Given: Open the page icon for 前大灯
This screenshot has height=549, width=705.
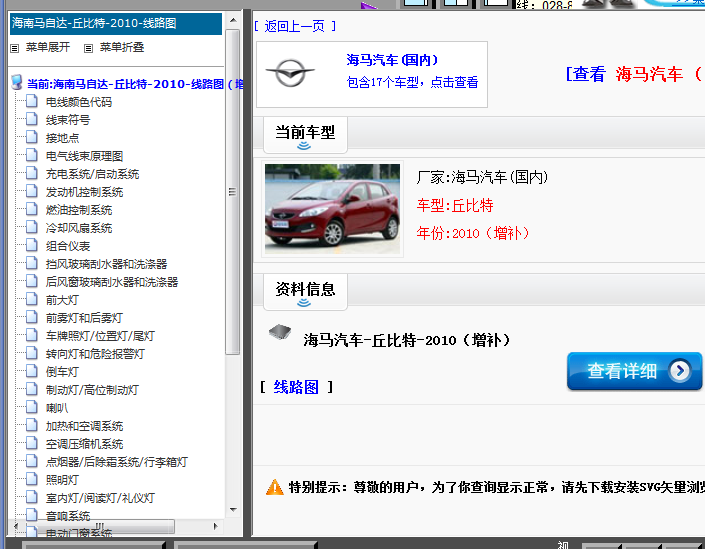Looking at the screenshot, I should 31,299.
